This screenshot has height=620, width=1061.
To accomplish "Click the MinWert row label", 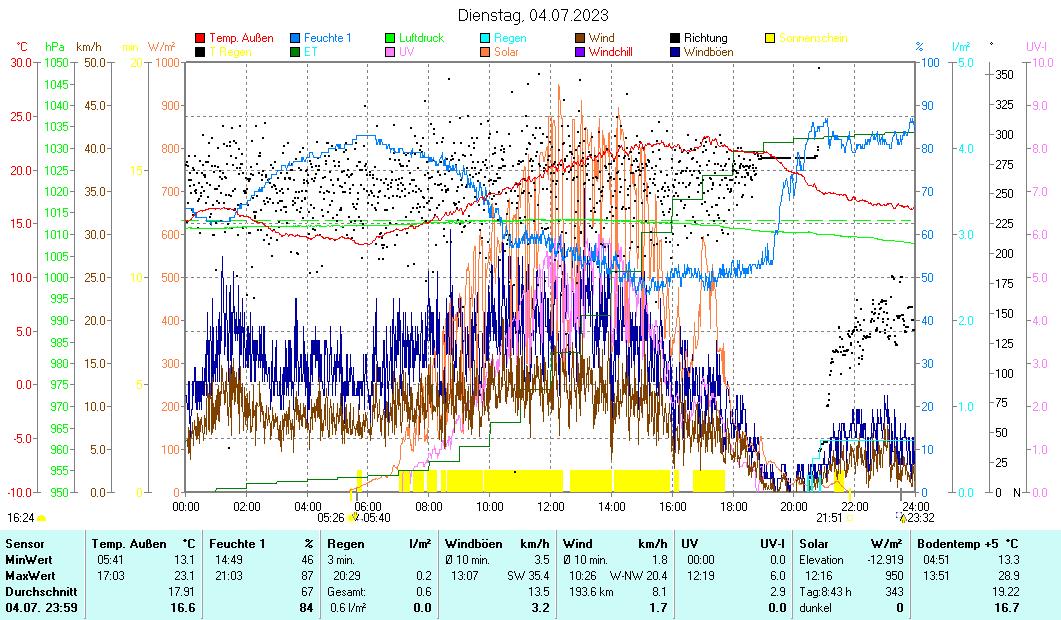I will coord(28,560).
